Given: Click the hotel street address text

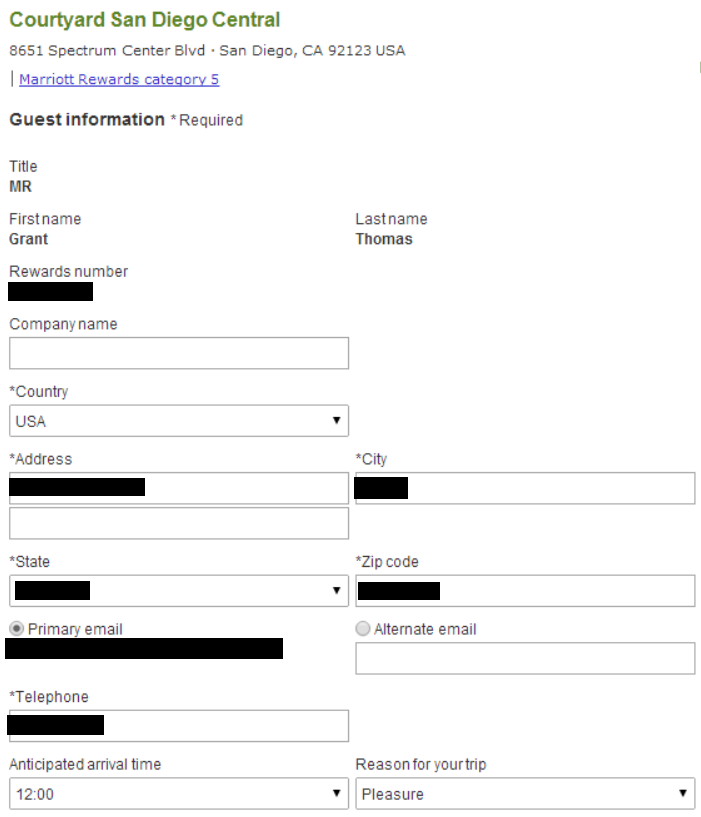Looking at the screenshot, I should [207, 51].
